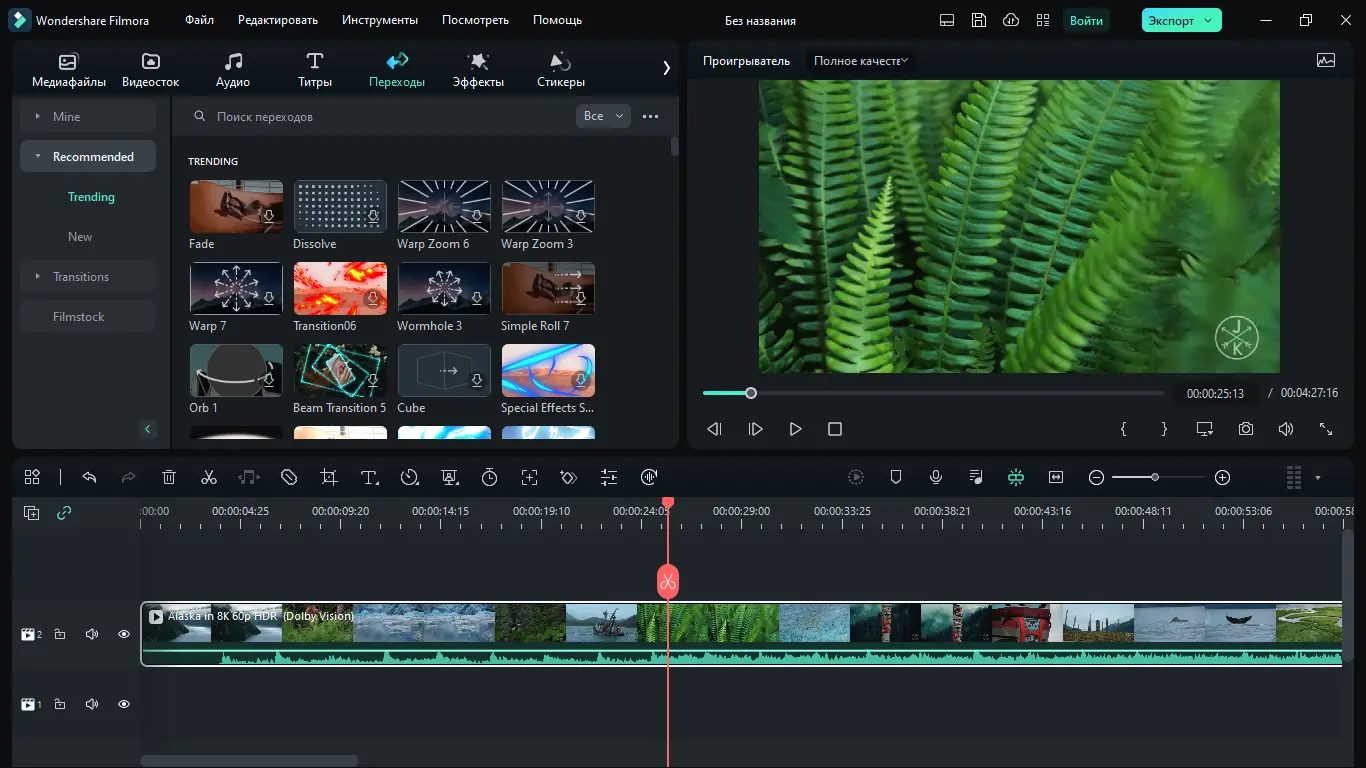Lock video track 2
This screenshot has width=1366, height=768.
[60, 634]
